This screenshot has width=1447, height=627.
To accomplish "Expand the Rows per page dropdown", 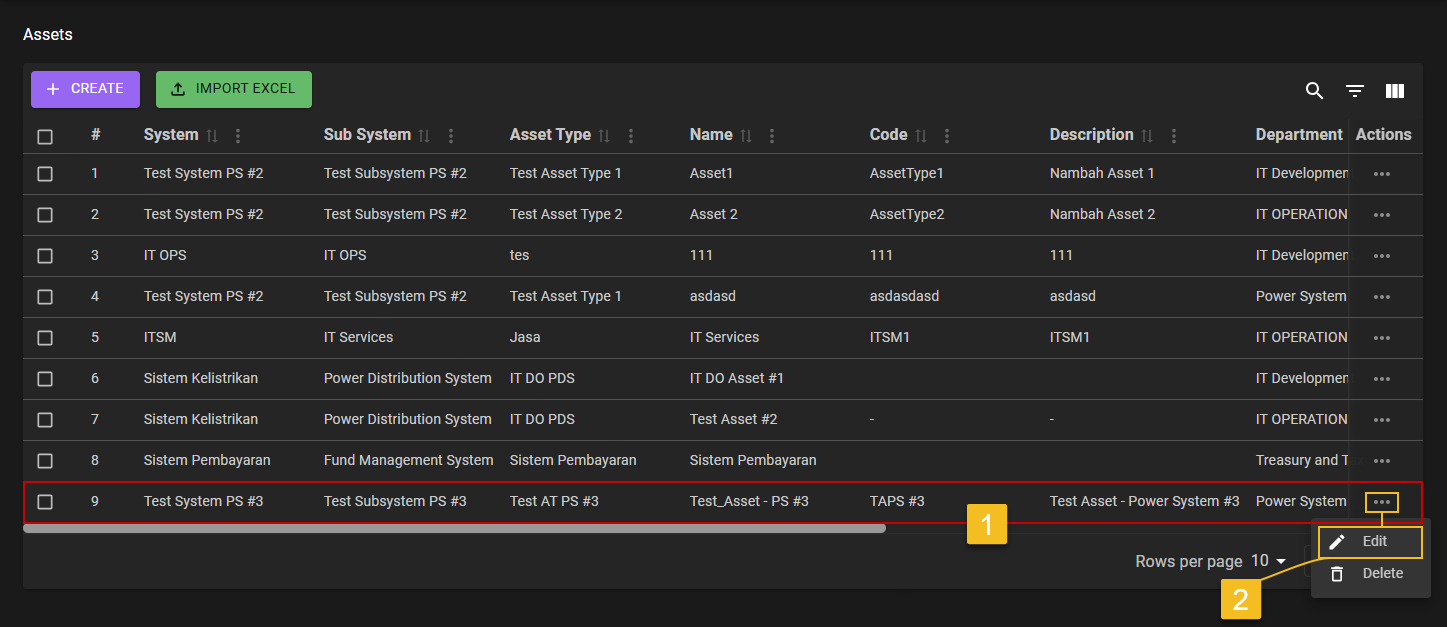I will pyautogui.click(x=1269, y=562).
